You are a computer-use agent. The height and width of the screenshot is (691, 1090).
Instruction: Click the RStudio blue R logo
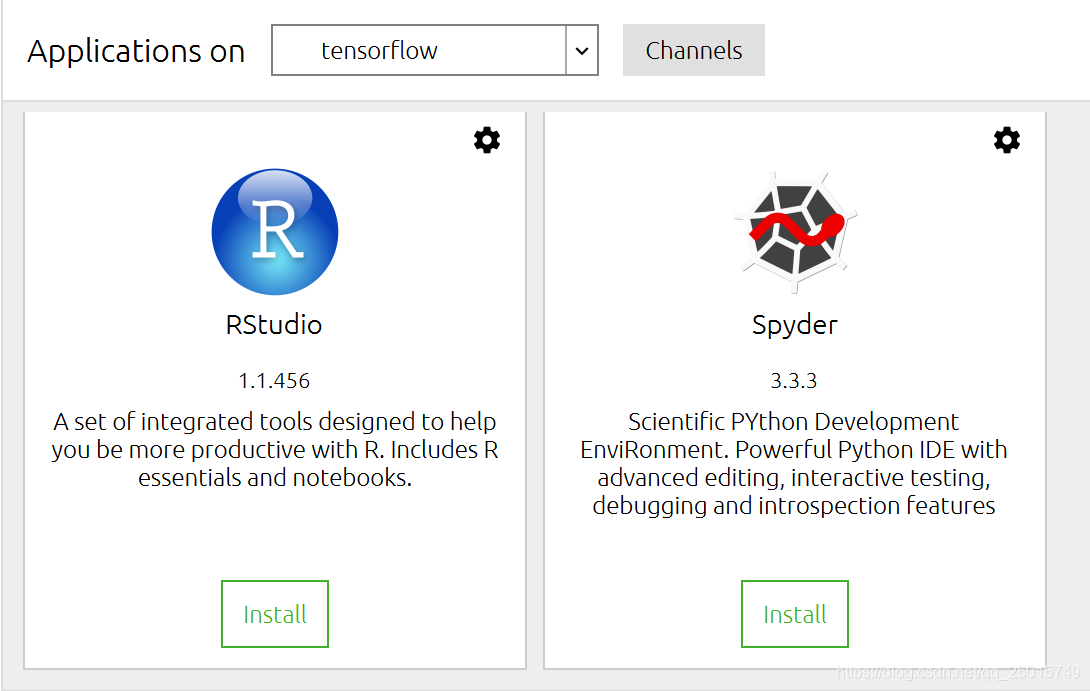(275, 231)
